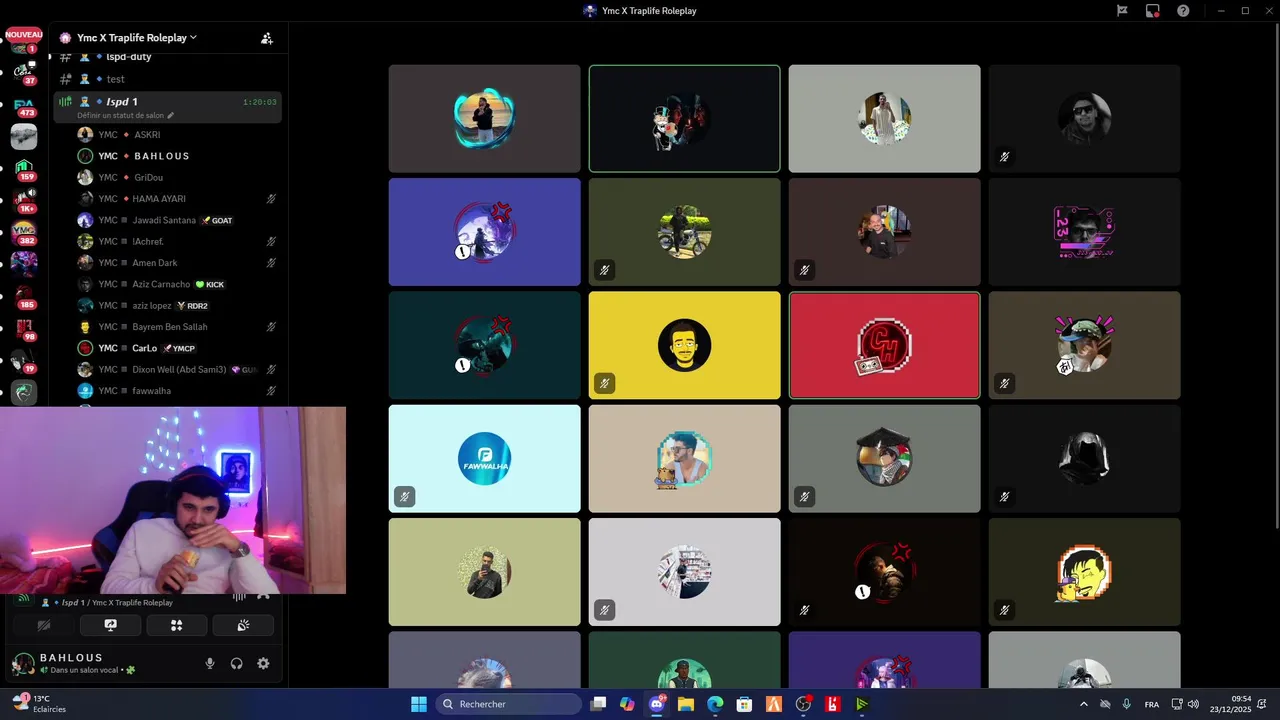Open server with 98 unread badge
This screenshot has width=1280, height=720.
click(x=23, y=328)
